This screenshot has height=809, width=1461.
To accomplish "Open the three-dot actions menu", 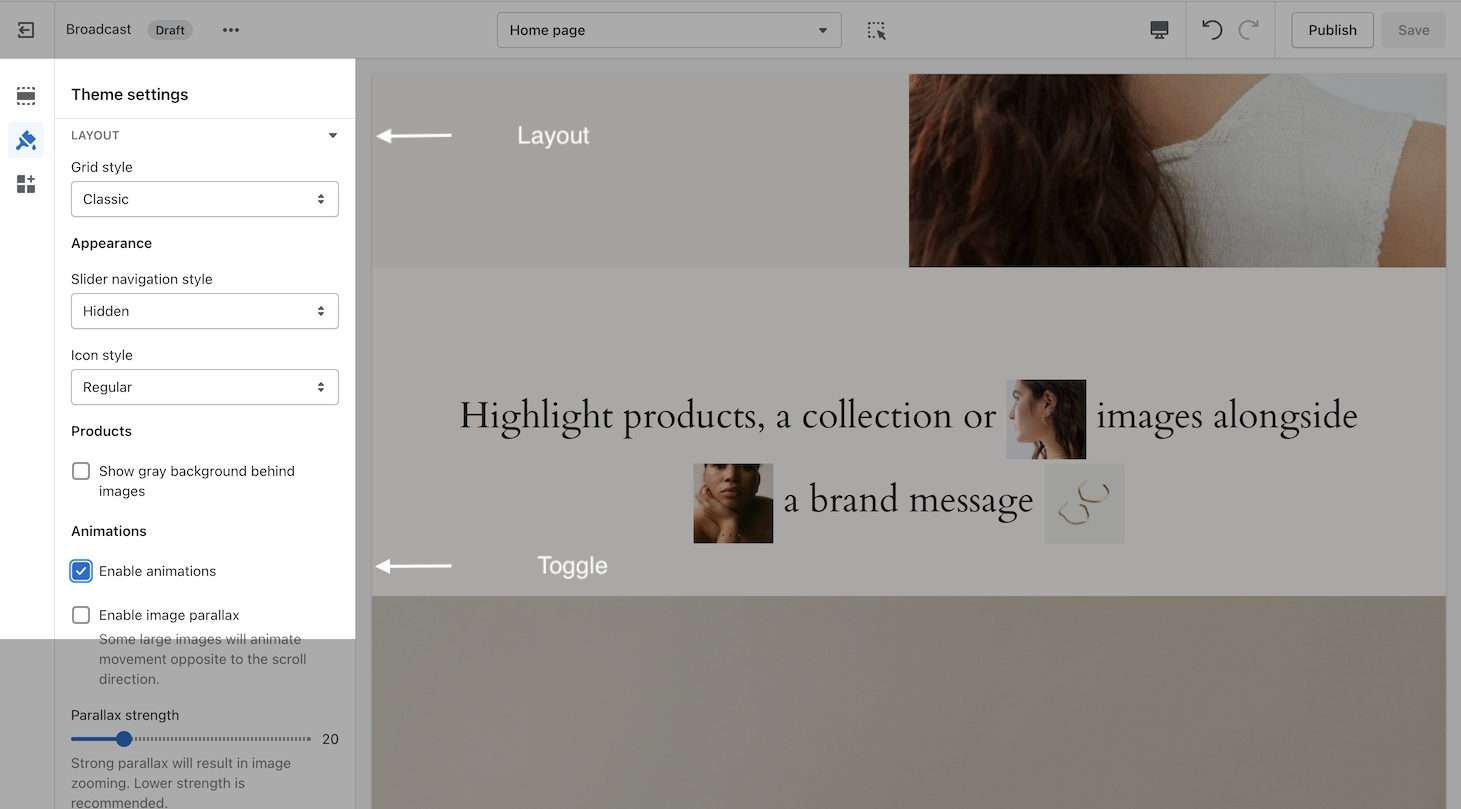I will (231, 30).
